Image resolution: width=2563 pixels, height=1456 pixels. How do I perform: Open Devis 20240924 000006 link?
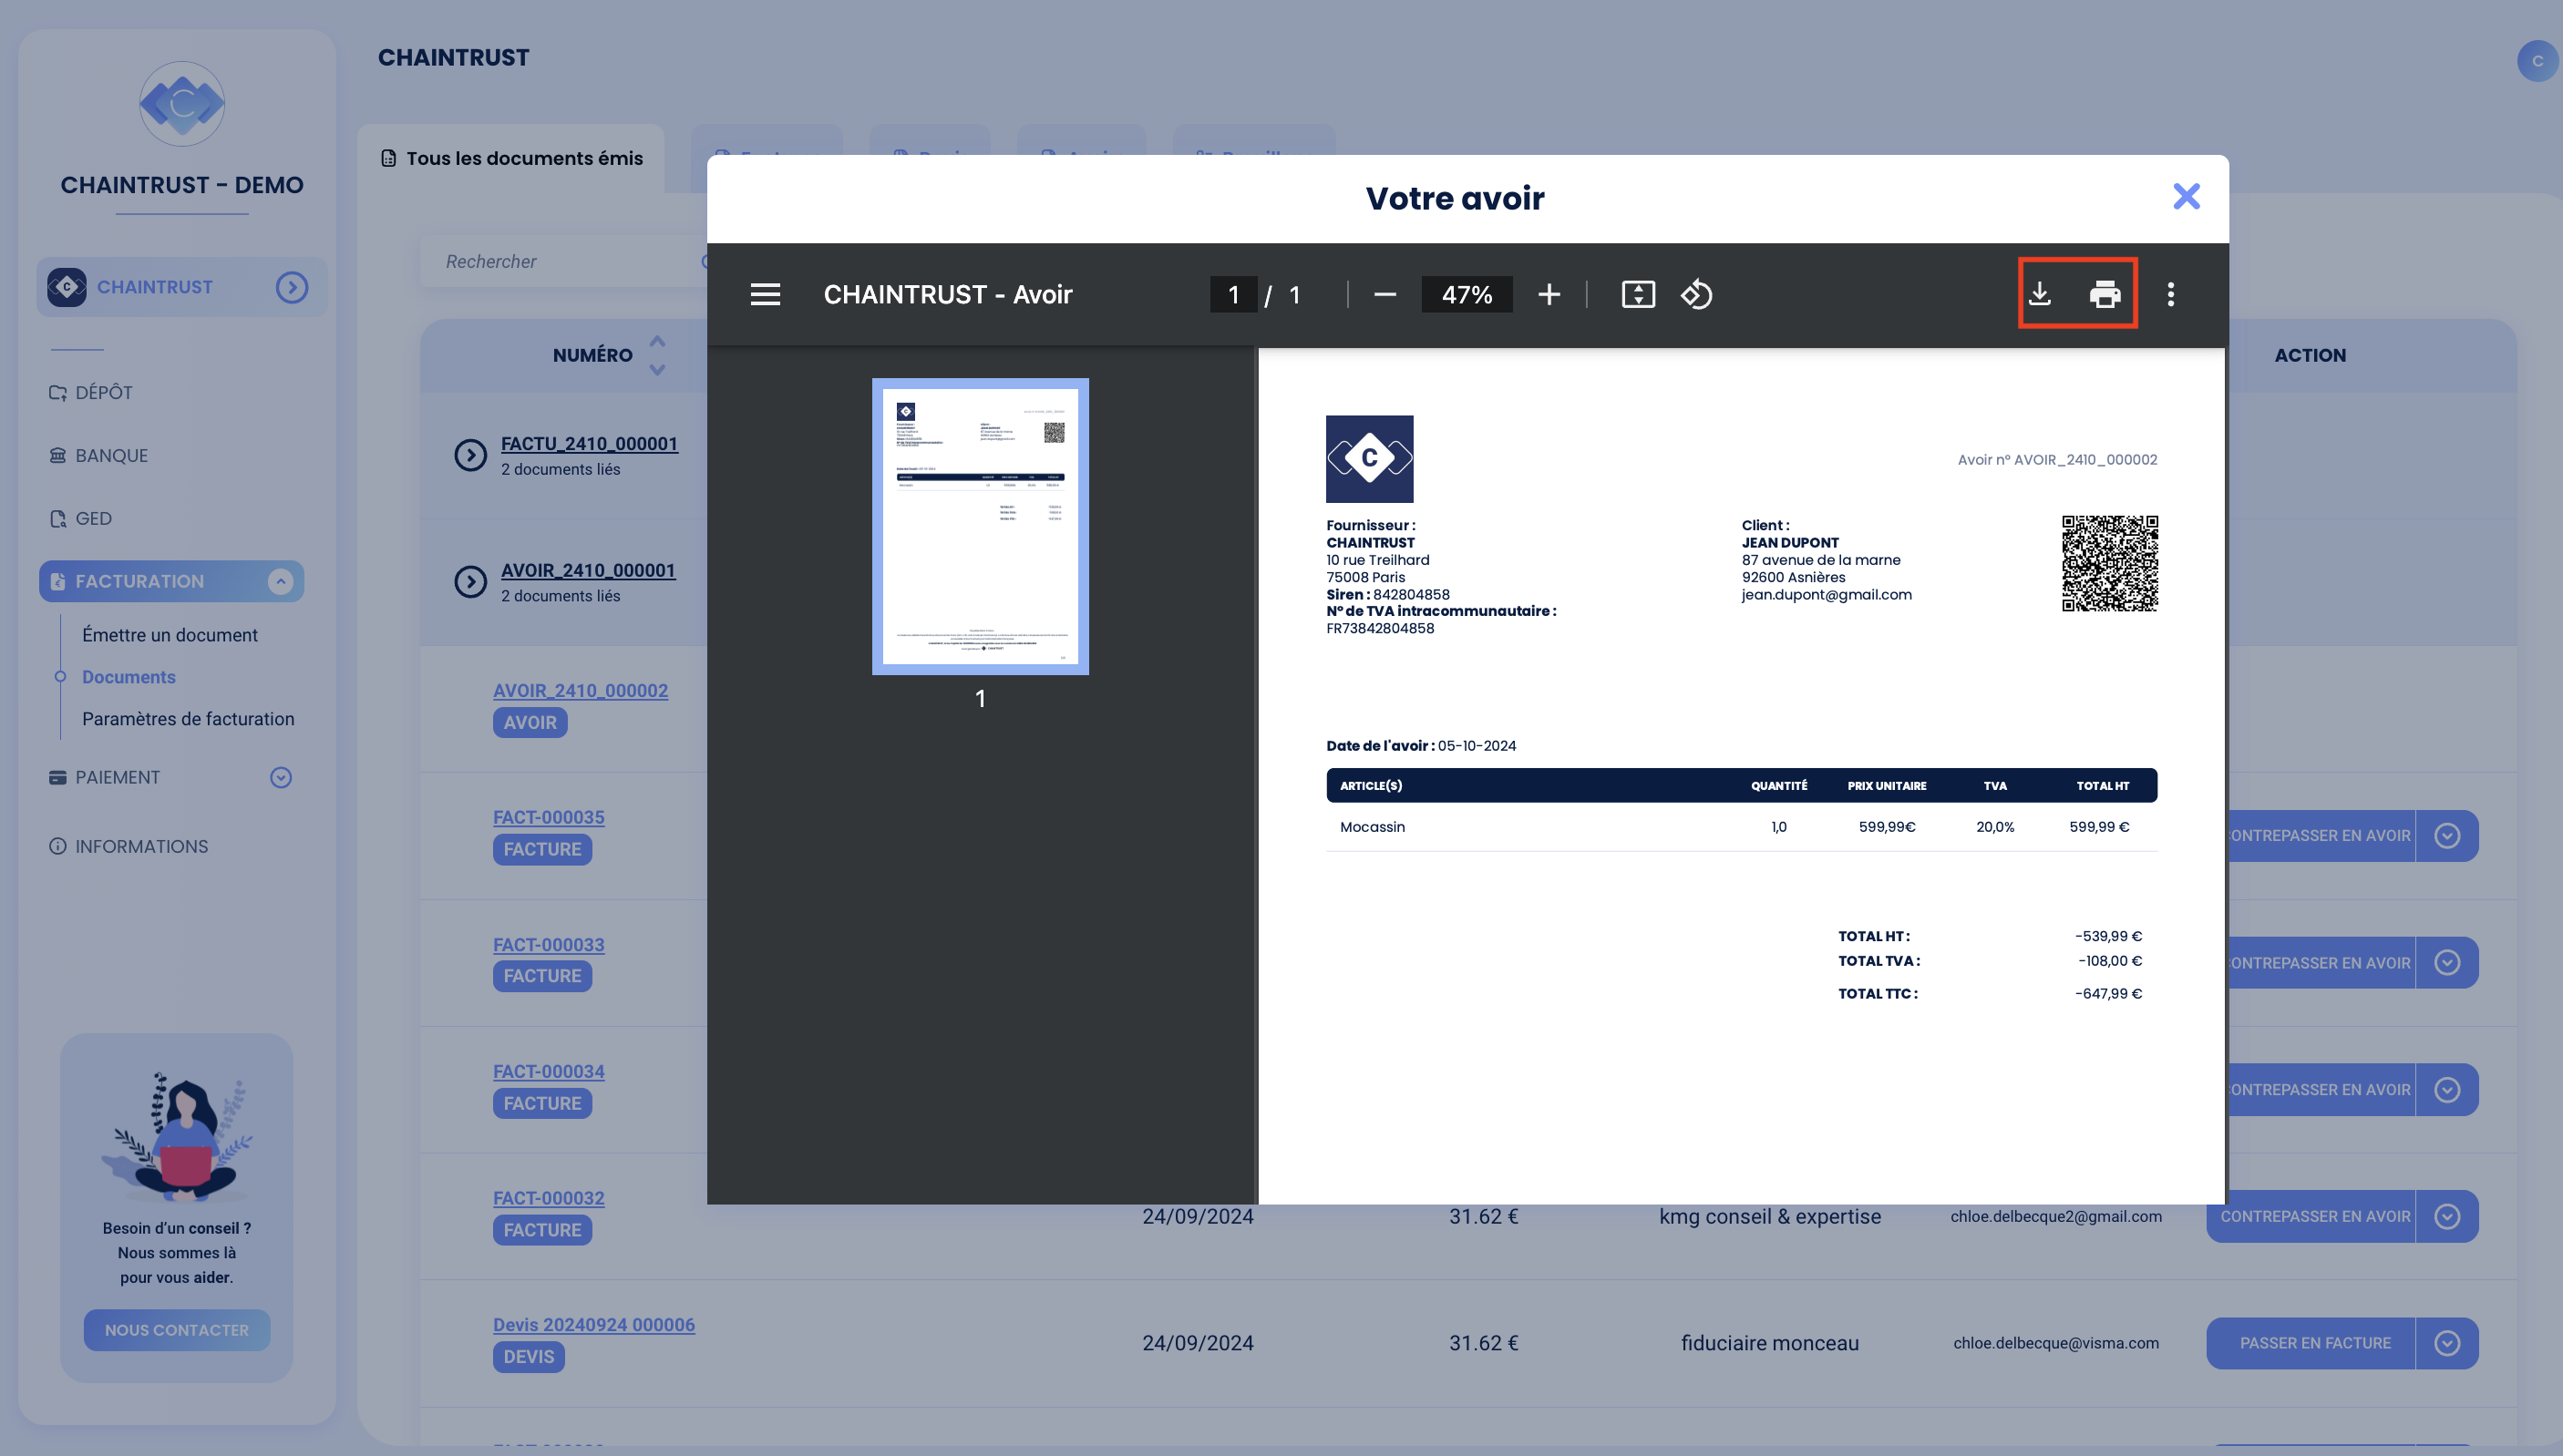(593, 1324)
